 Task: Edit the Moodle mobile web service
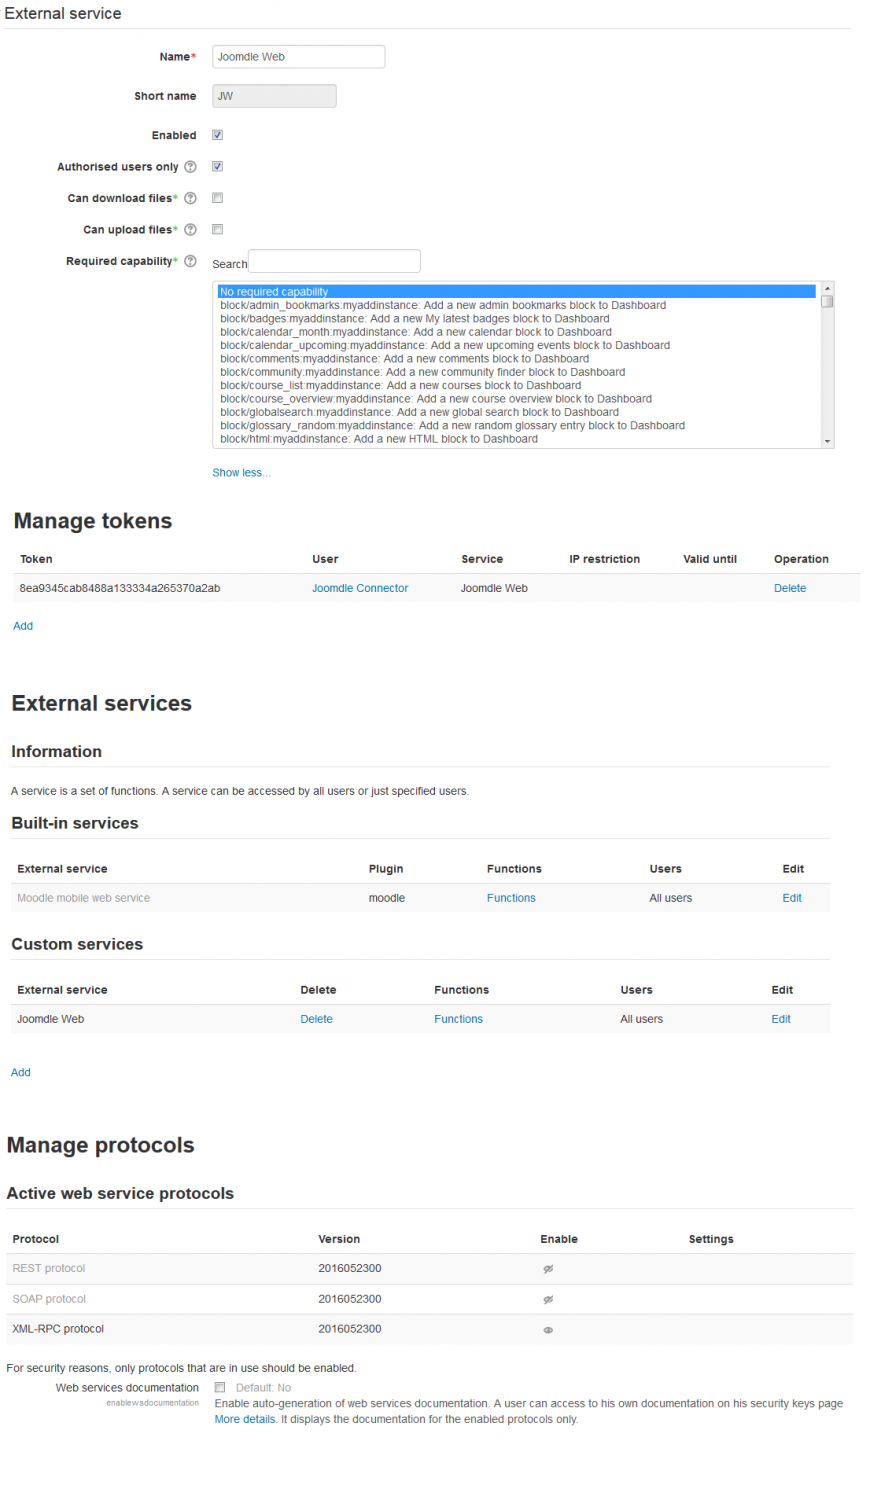point(791,898)
